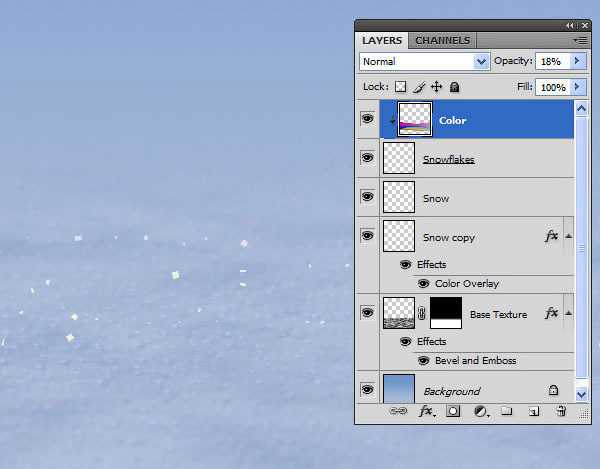This screenshot has width=600, height=469.
Task: Delete layer trash icon
Action: point(561,411)
